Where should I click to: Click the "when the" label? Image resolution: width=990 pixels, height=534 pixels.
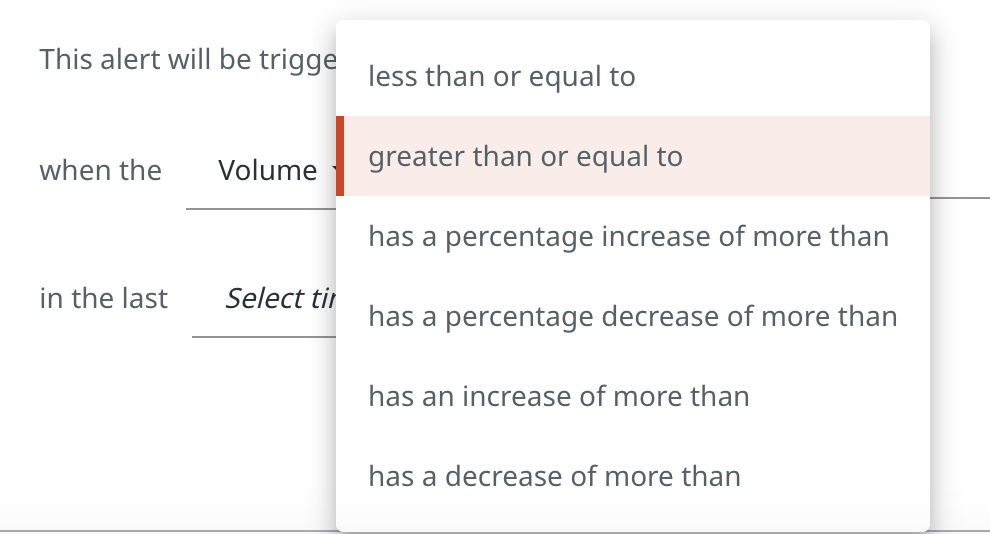[x=100, y=171]
